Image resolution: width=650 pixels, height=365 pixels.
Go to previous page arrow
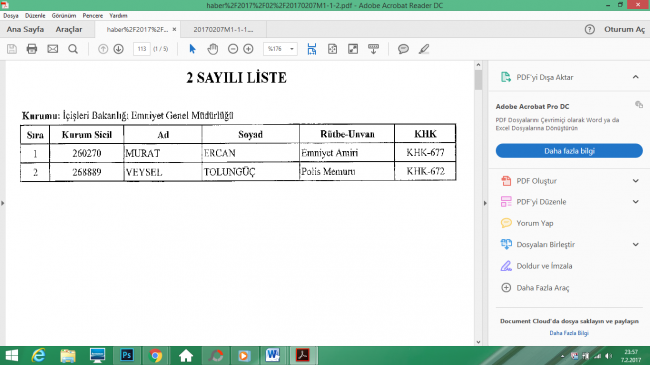click(103, 49)
